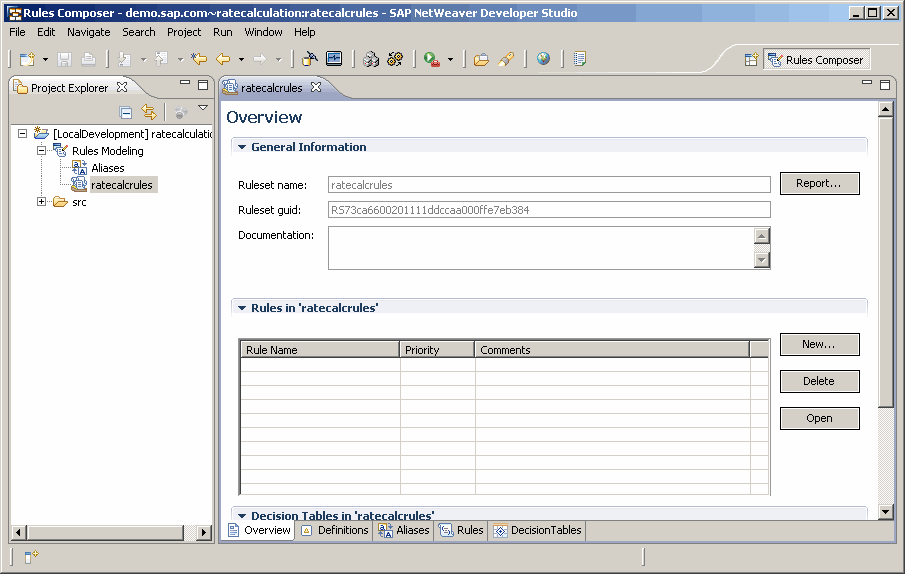The image size is (905, 574).
Task: Click the gears toolbar icon
Action: (395, 59)
